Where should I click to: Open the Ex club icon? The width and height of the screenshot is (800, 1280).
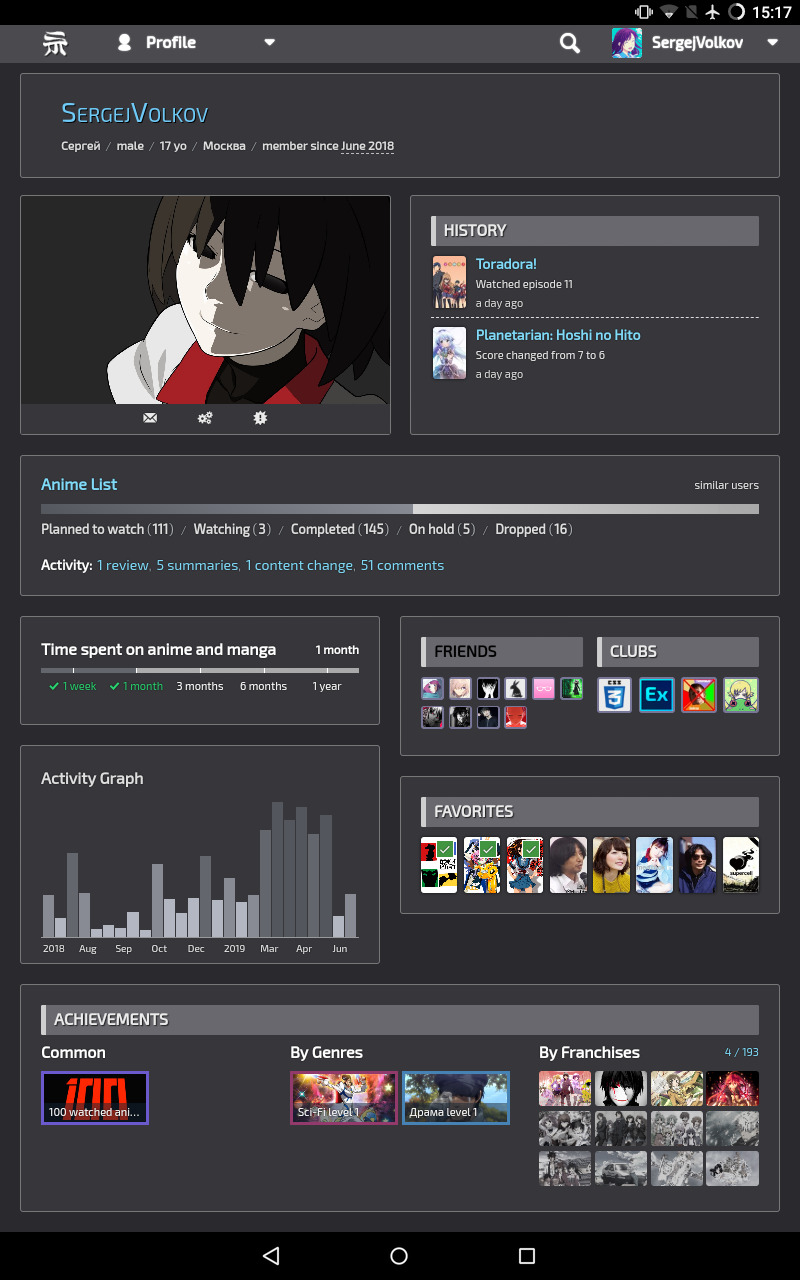(x=657, y=695)
